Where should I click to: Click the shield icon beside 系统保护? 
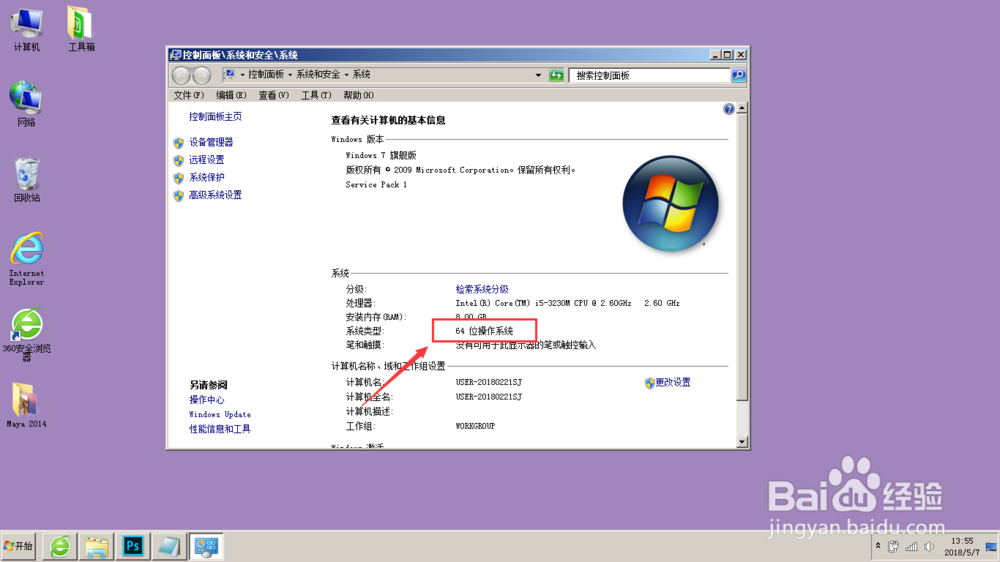pos(179,178)
